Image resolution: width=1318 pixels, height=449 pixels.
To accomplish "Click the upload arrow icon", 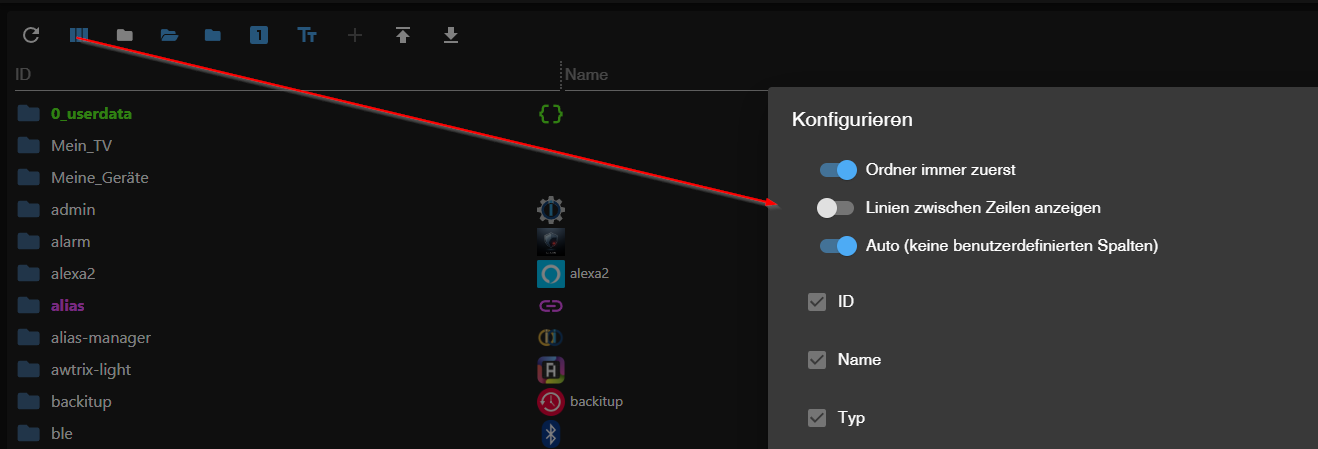I will pos(403,36).
